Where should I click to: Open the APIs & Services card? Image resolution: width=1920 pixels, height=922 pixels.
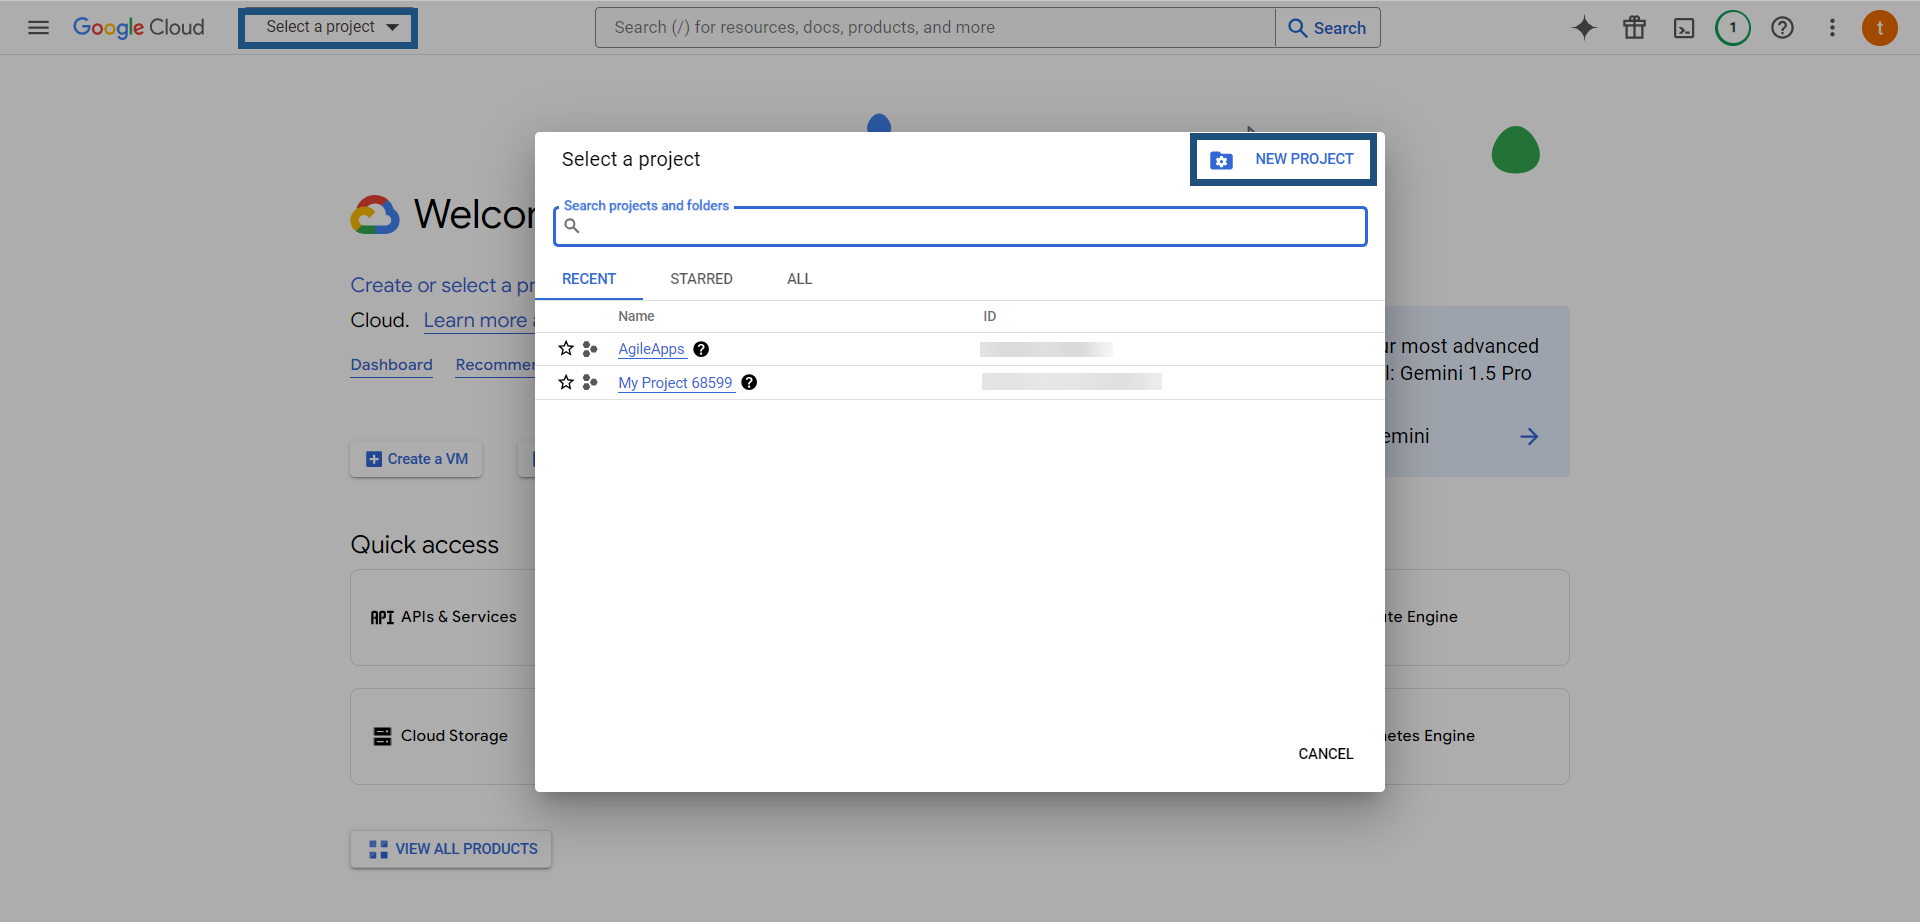tap(443, 617)
